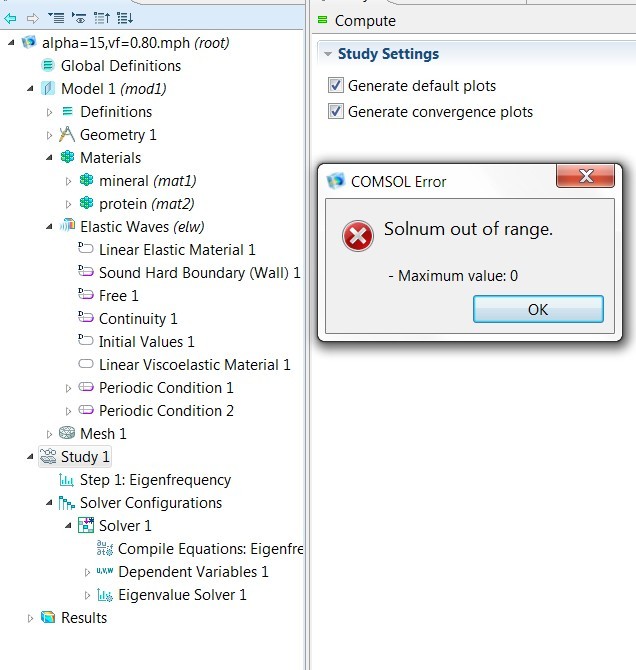This screenshot has width=636, height=670.
Task: Click the Geometry 1 compass icon
Action: tap(67, 134)
